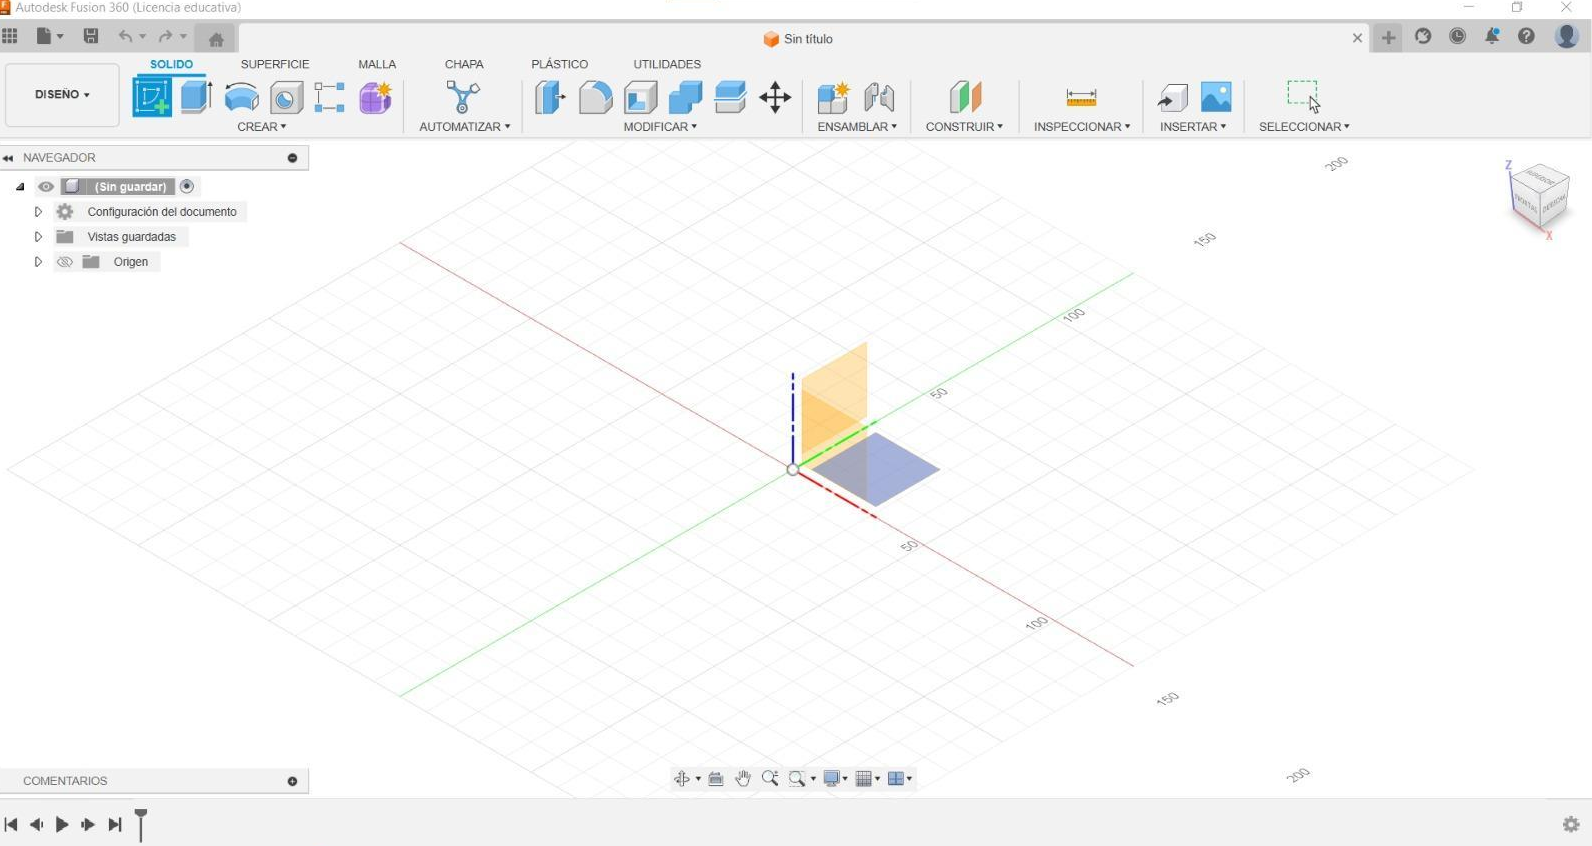Open the Job Status clock icon
1592x846 pixels.
coord(1458,37)
